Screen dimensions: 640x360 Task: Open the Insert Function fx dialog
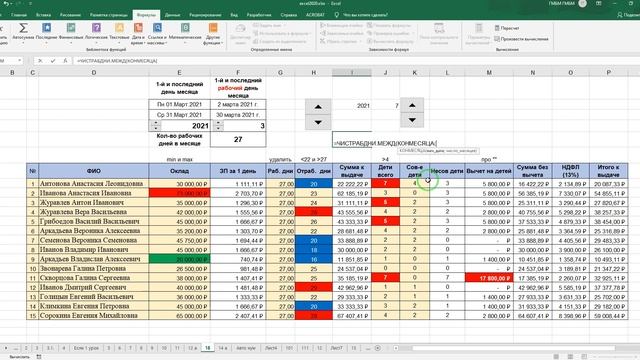65,61
